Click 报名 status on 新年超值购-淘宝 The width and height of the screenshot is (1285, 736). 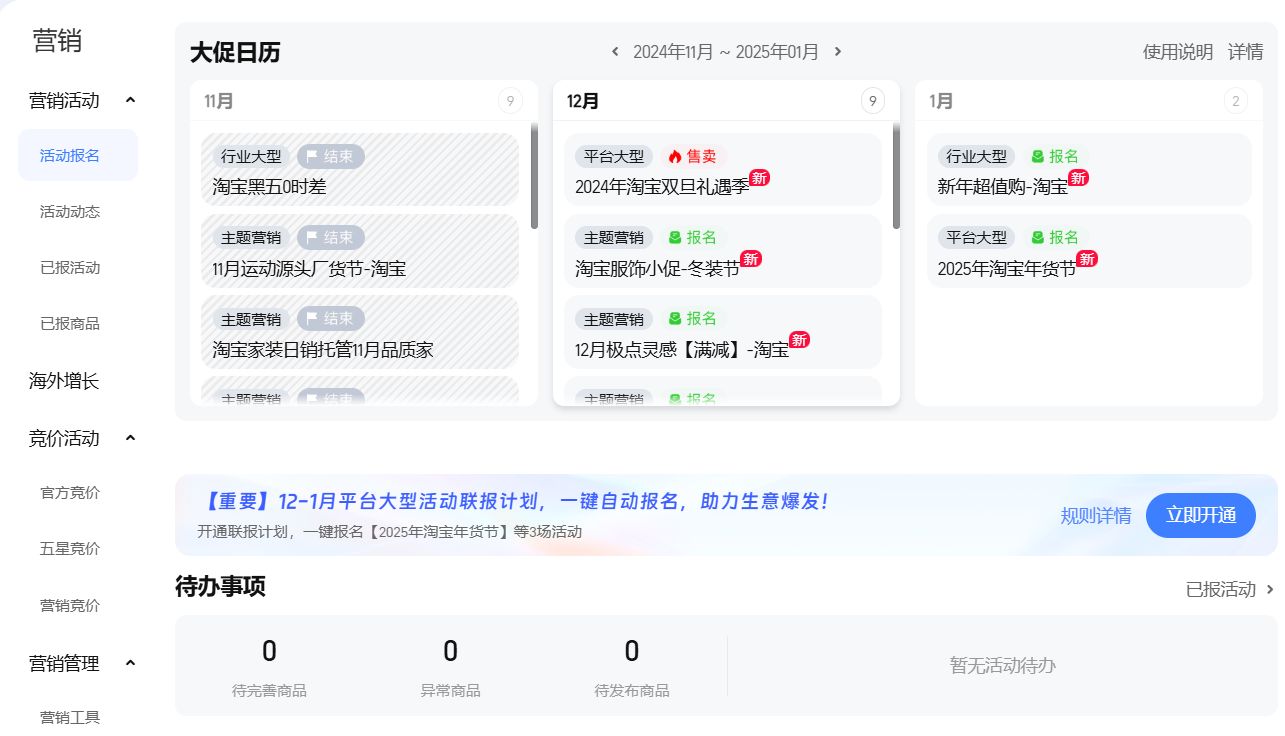[x=1055, y=156]
